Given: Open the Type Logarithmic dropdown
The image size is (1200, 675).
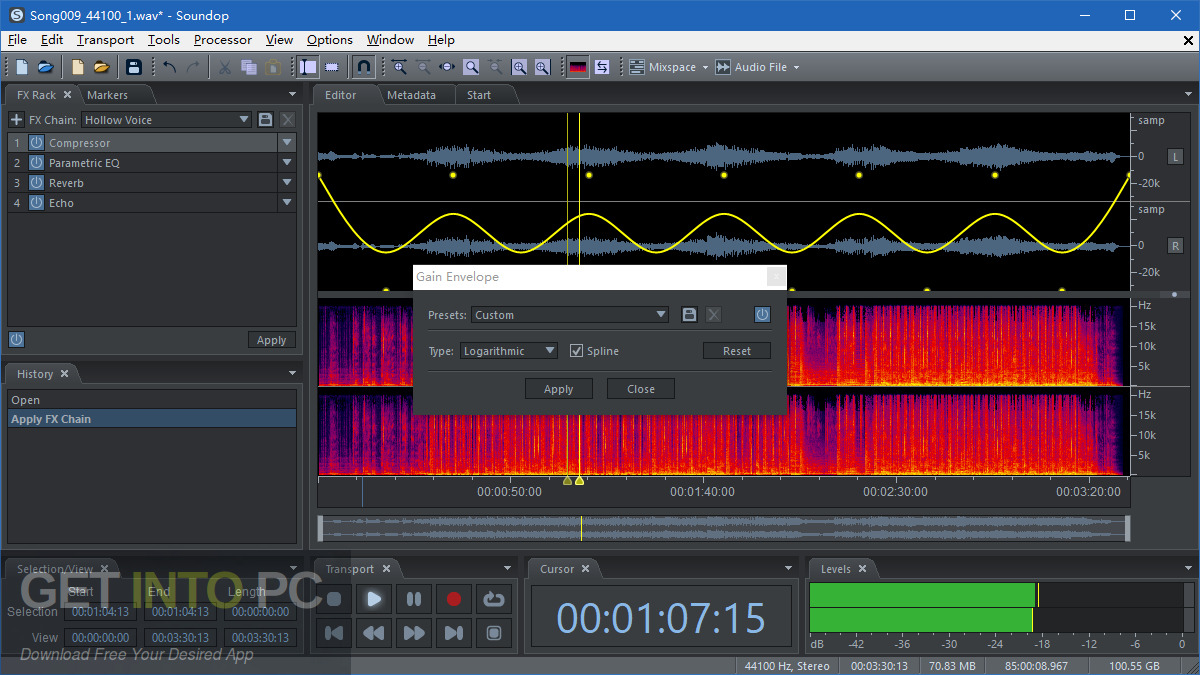Looking at the screenshot, I should pos(509,351).
